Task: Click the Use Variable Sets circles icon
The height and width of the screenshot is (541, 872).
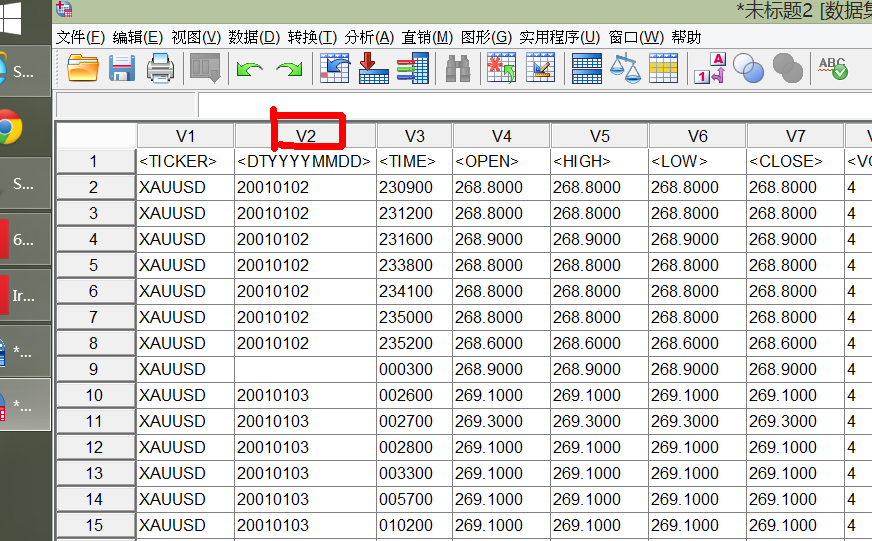Action: coord(749,69)
